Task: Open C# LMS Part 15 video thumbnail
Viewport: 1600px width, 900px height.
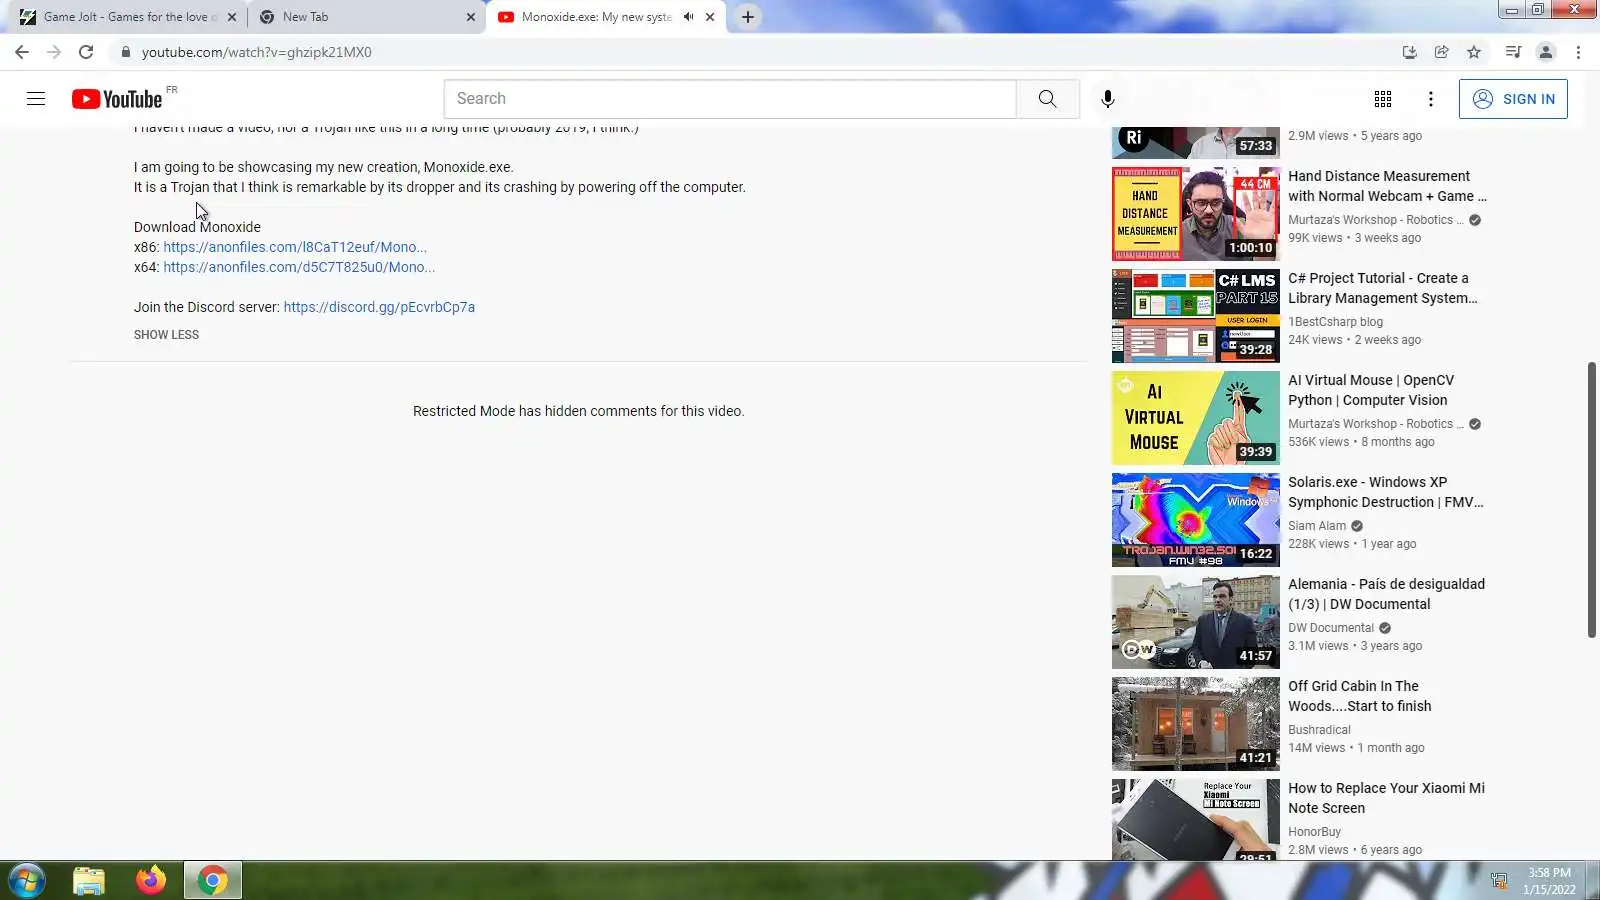Action: (1196, 316)
